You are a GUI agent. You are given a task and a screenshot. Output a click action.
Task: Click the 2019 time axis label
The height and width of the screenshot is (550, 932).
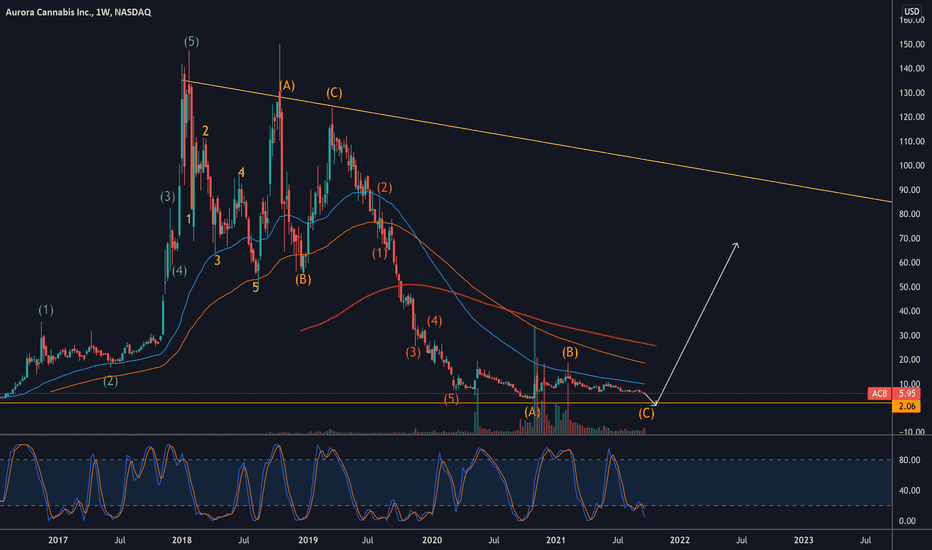pyautogui.click(x=307, y=540)
